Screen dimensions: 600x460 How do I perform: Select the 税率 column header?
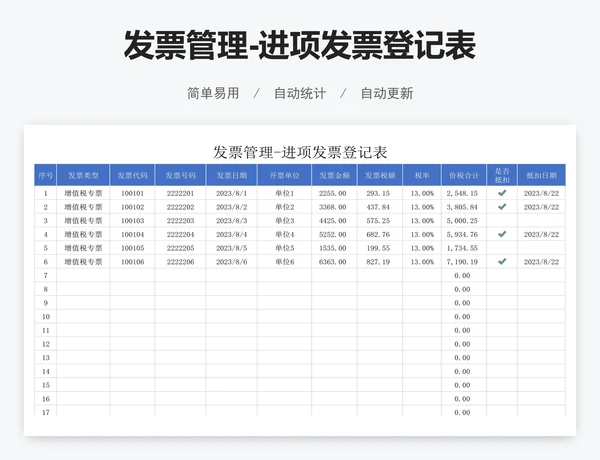tap(422, 175)
